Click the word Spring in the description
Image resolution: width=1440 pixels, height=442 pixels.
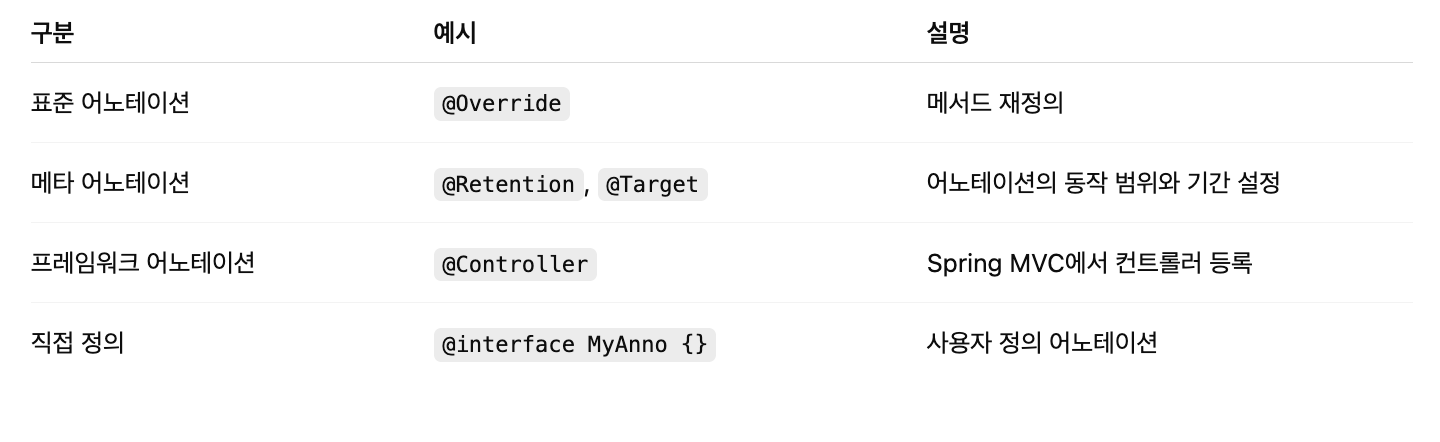[959, 264]
